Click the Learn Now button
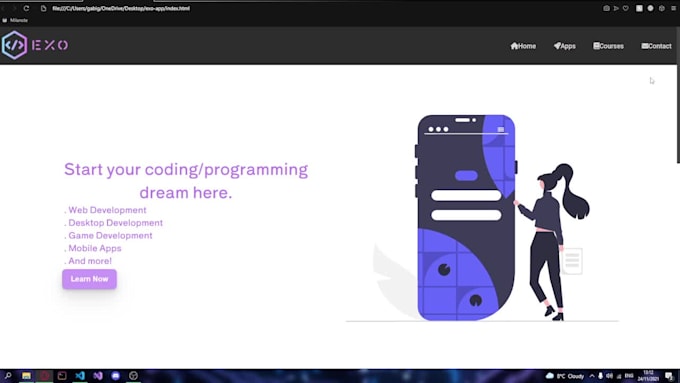Image resolution: width=680 pixels, height=383 pixels. click(x=89, y=279)
